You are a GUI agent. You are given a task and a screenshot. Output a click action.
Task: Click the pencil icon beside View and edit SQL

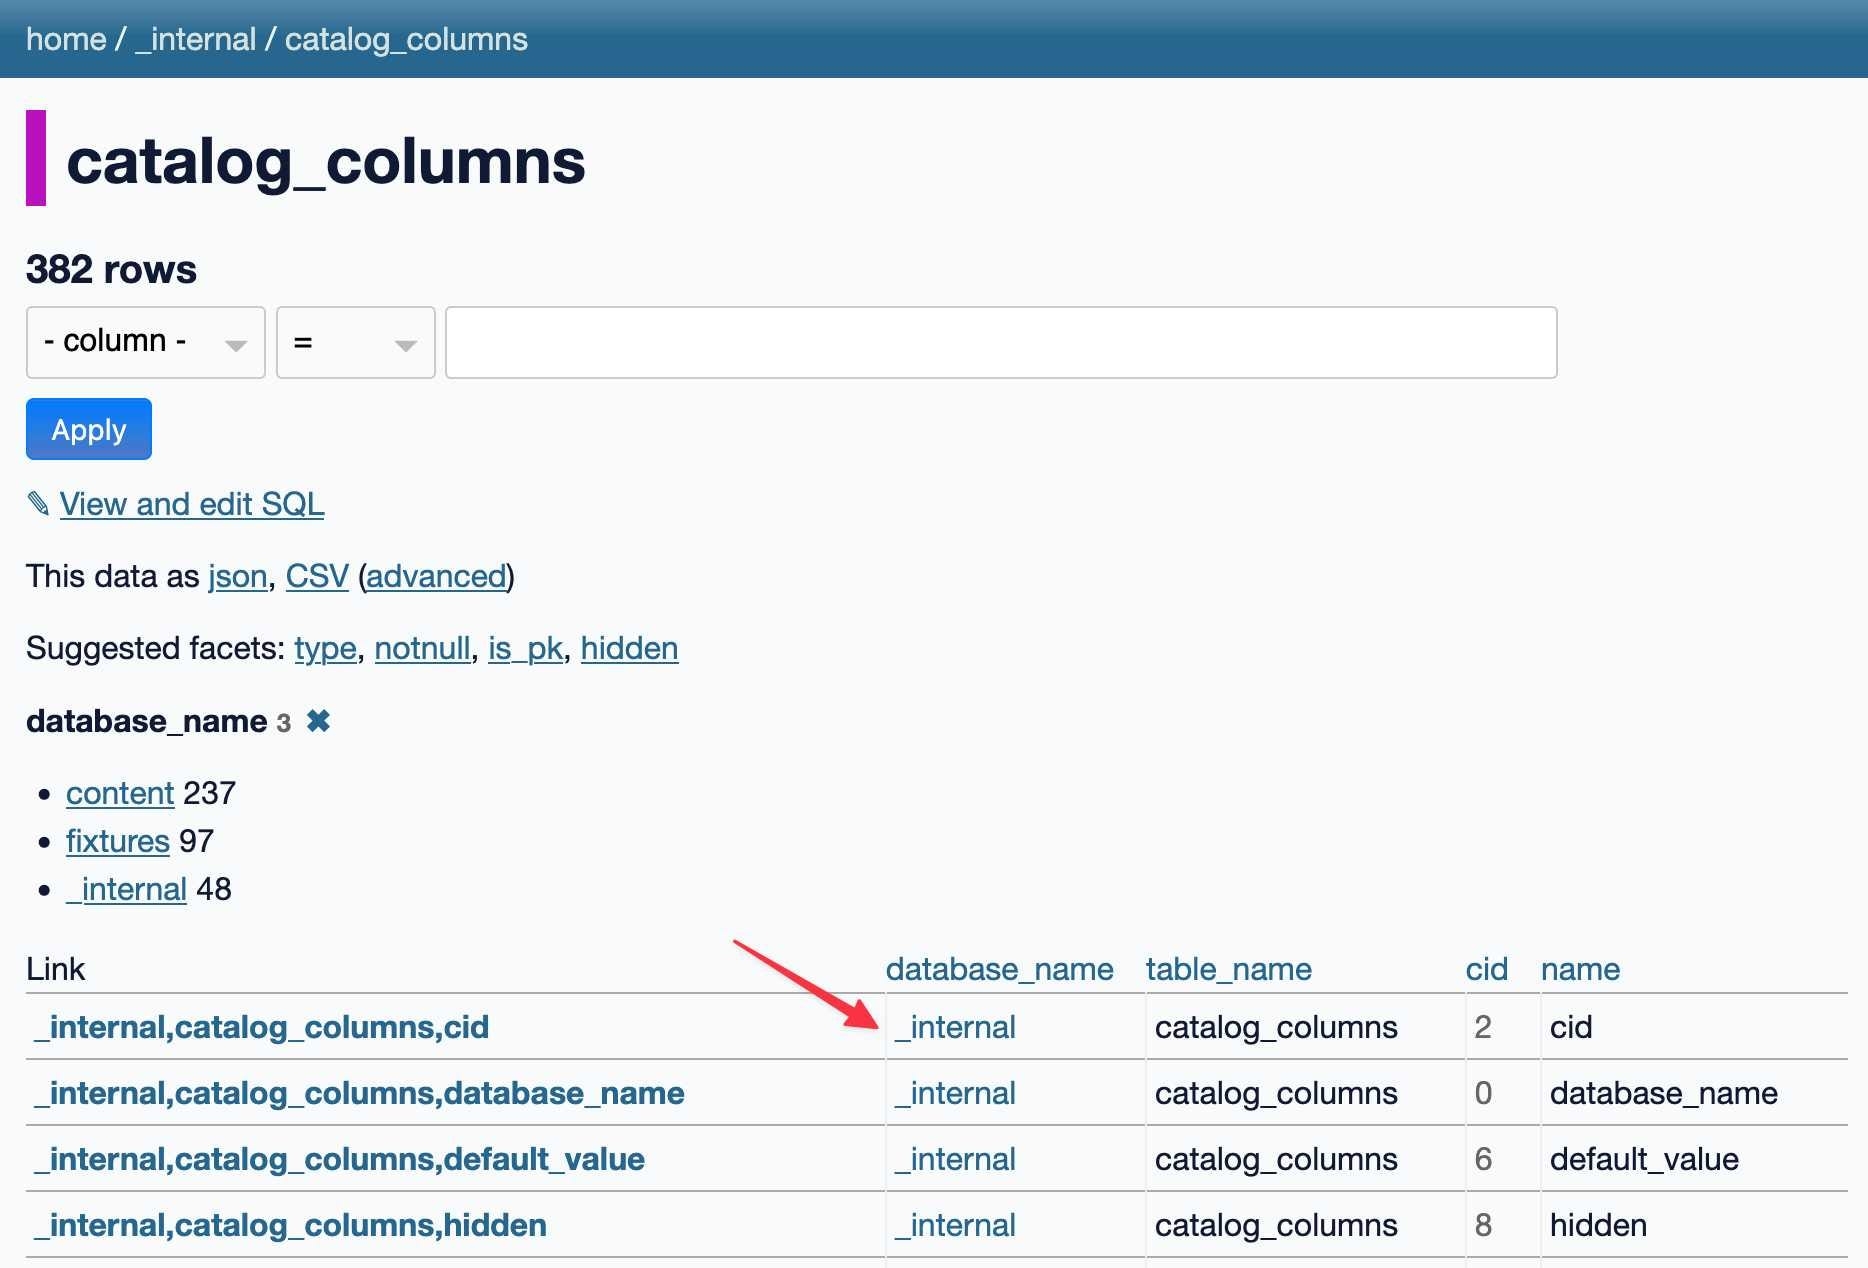pos(38,504)
